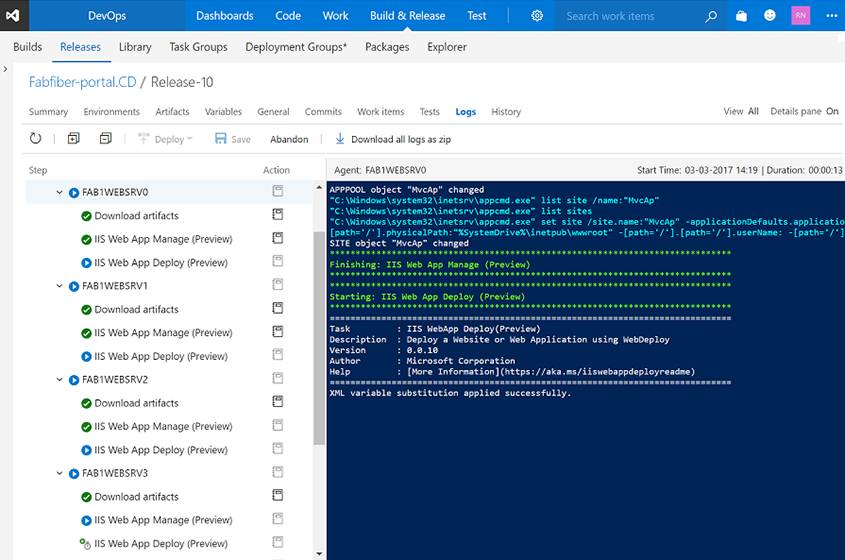This screenshot has width=845, height=560.
Task: Click the scroll down arrow of steps list
Action: pos(319,554)
